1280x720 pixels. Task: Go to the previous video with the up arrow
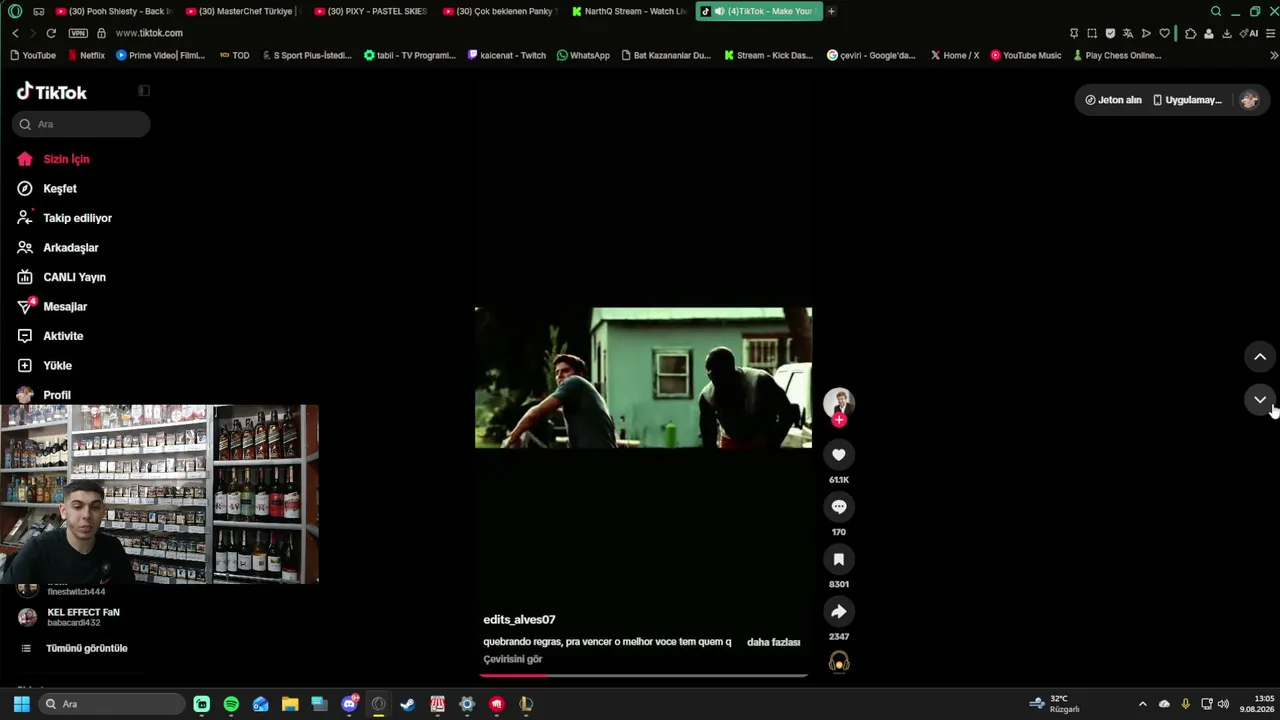click(1260, 357)
